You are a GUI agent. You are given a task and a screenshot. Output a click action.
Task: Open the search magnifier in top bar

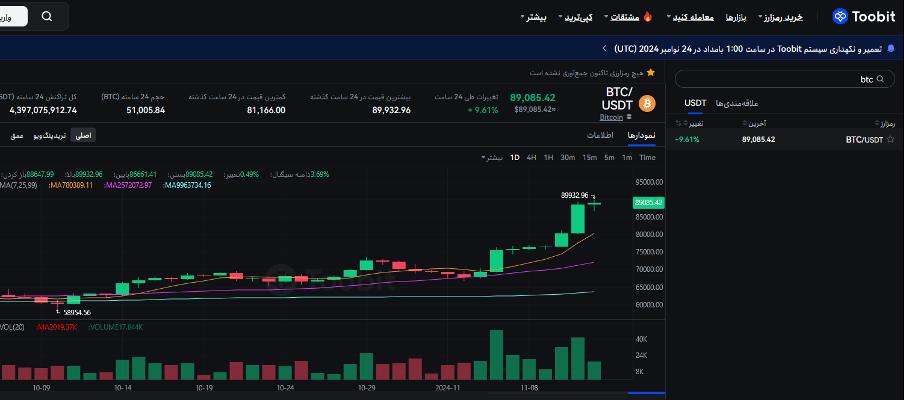(47, 16)
